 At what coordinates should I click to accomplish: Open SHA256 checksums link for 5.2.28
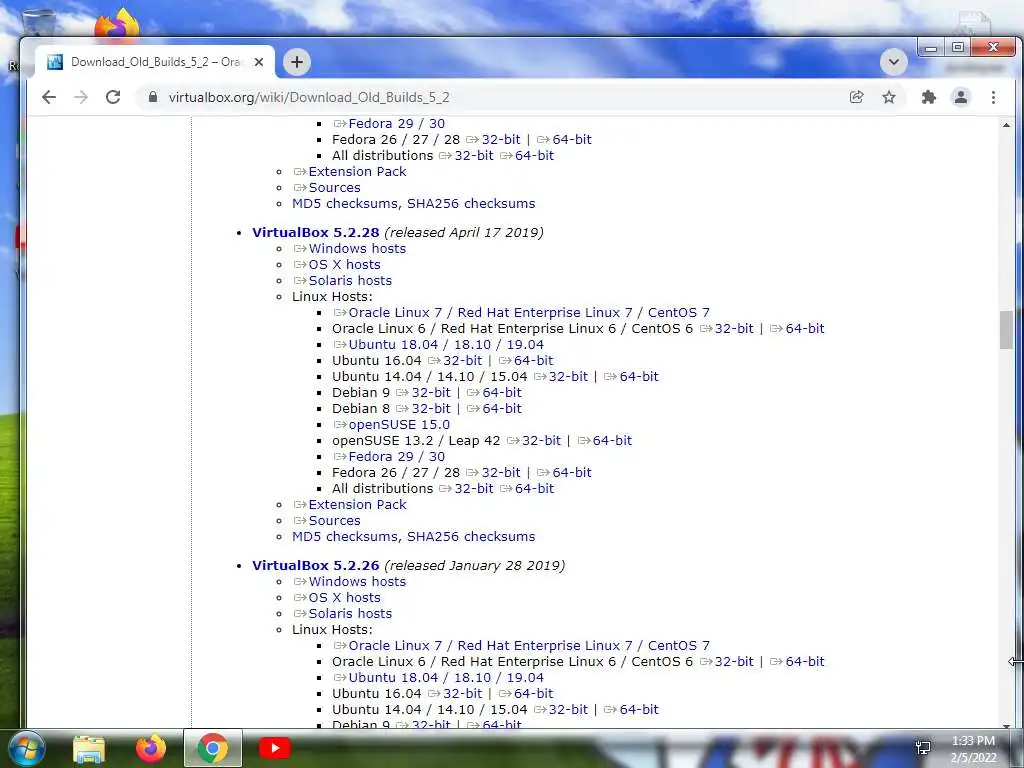pyautogui.click(x=471, y=537)
